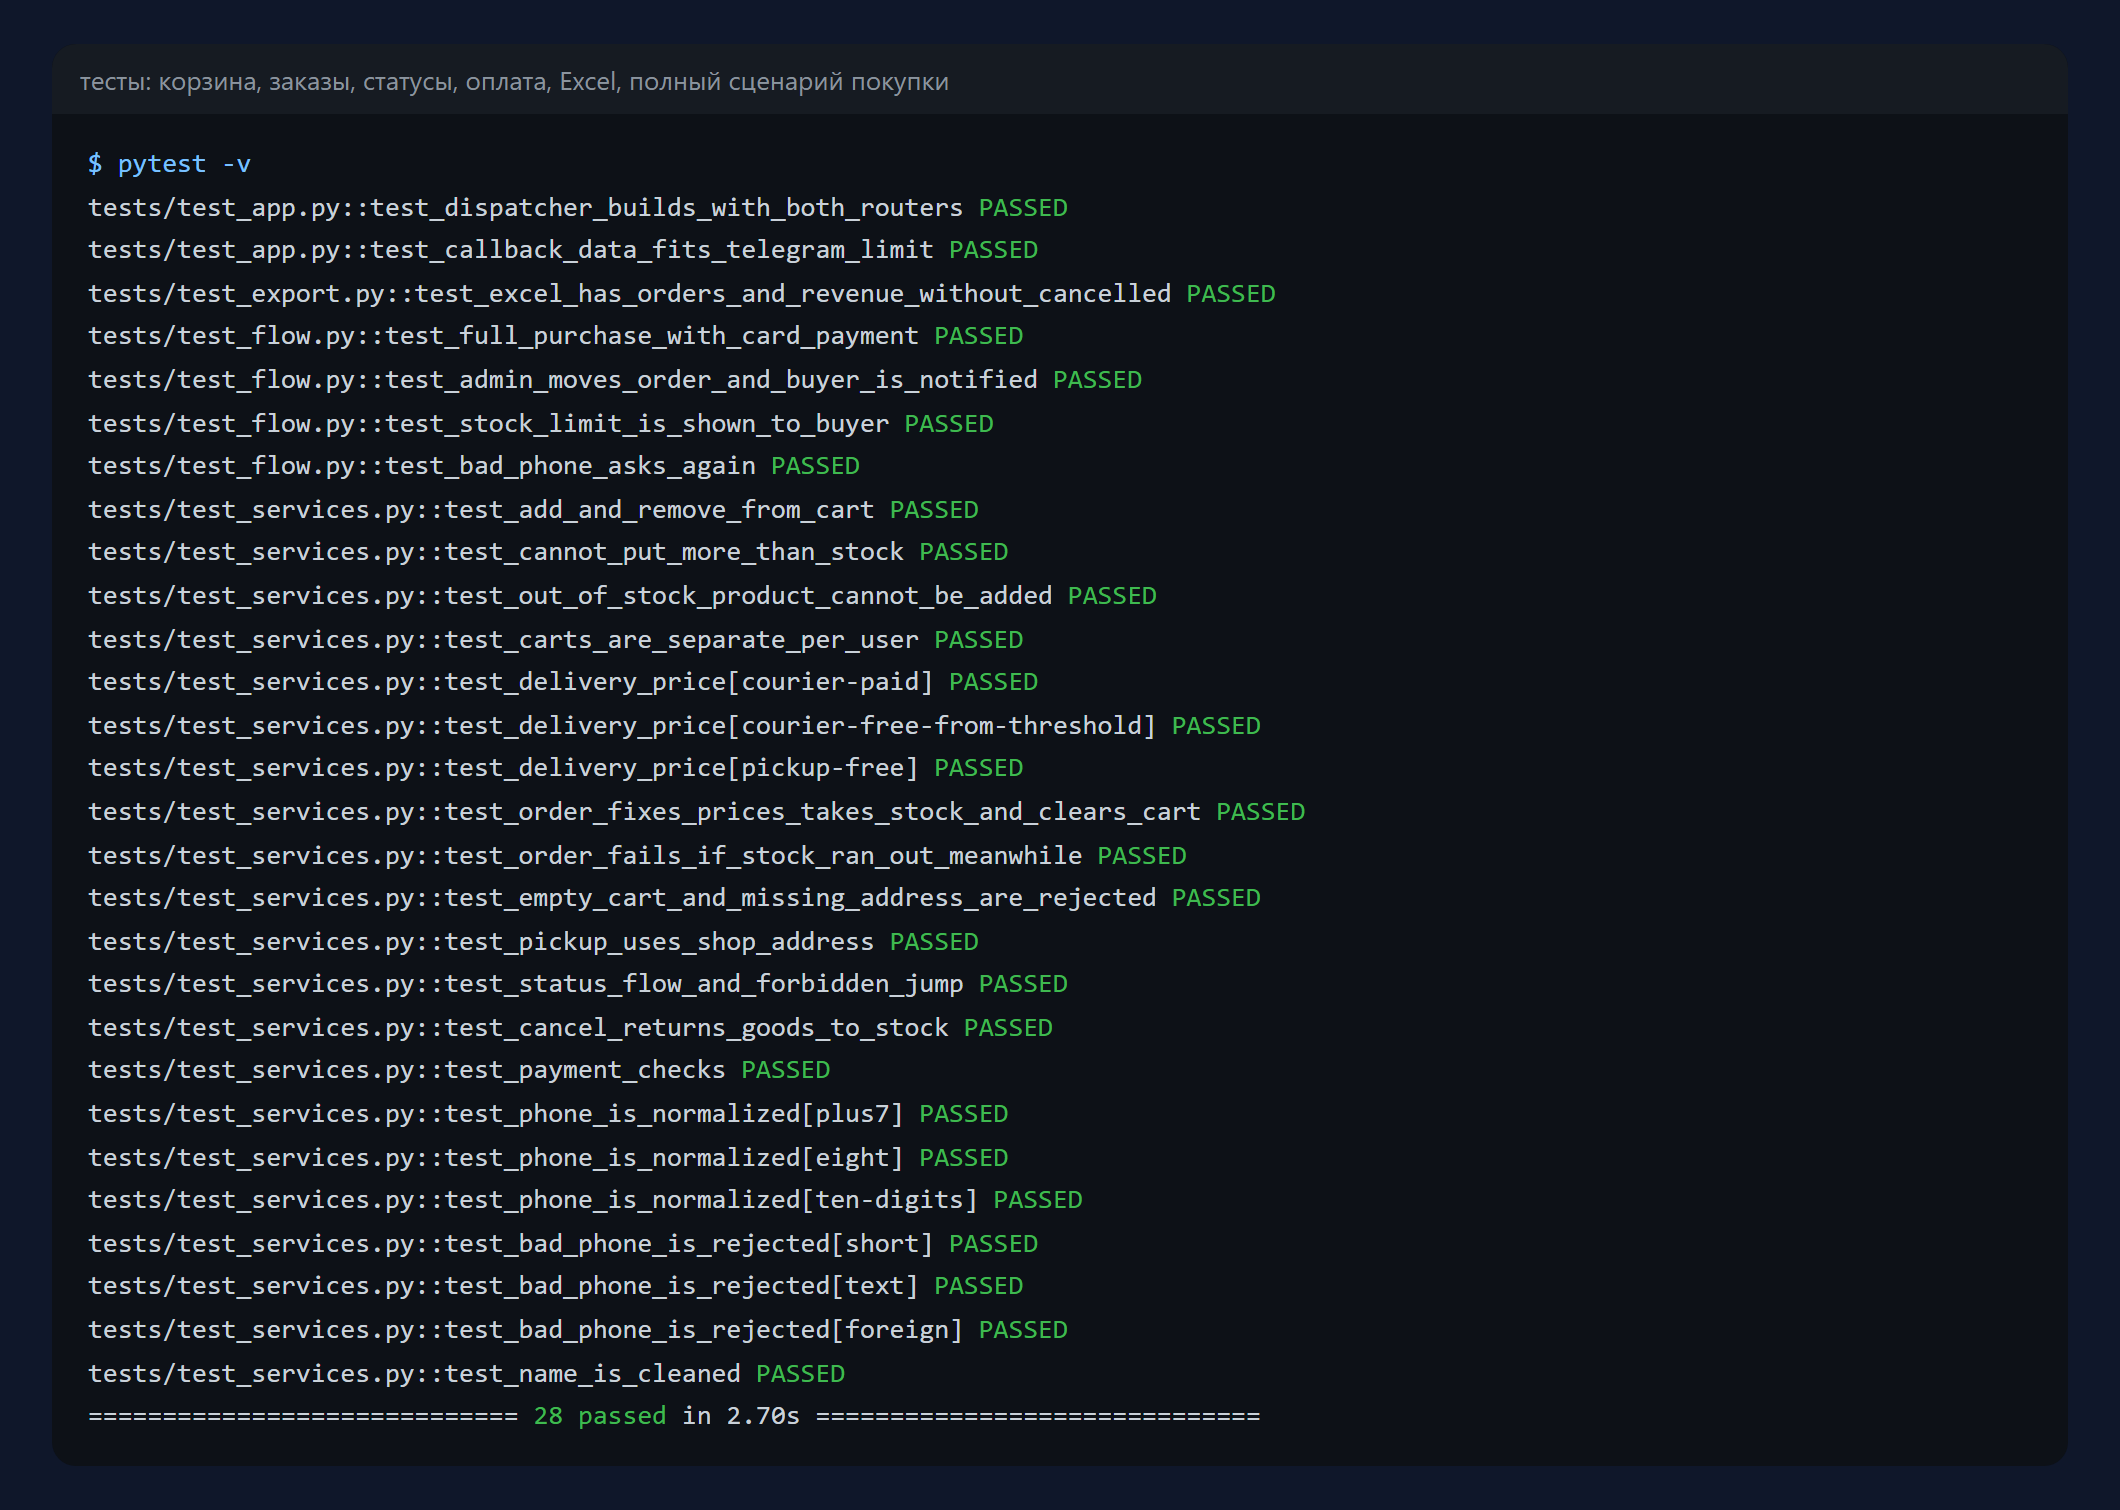This screenshot has height=1510, width=2120.
Task: Select line test_order_fixes_prices_takes_stock_and_clears_cart
Action: (x=697, y=812)
